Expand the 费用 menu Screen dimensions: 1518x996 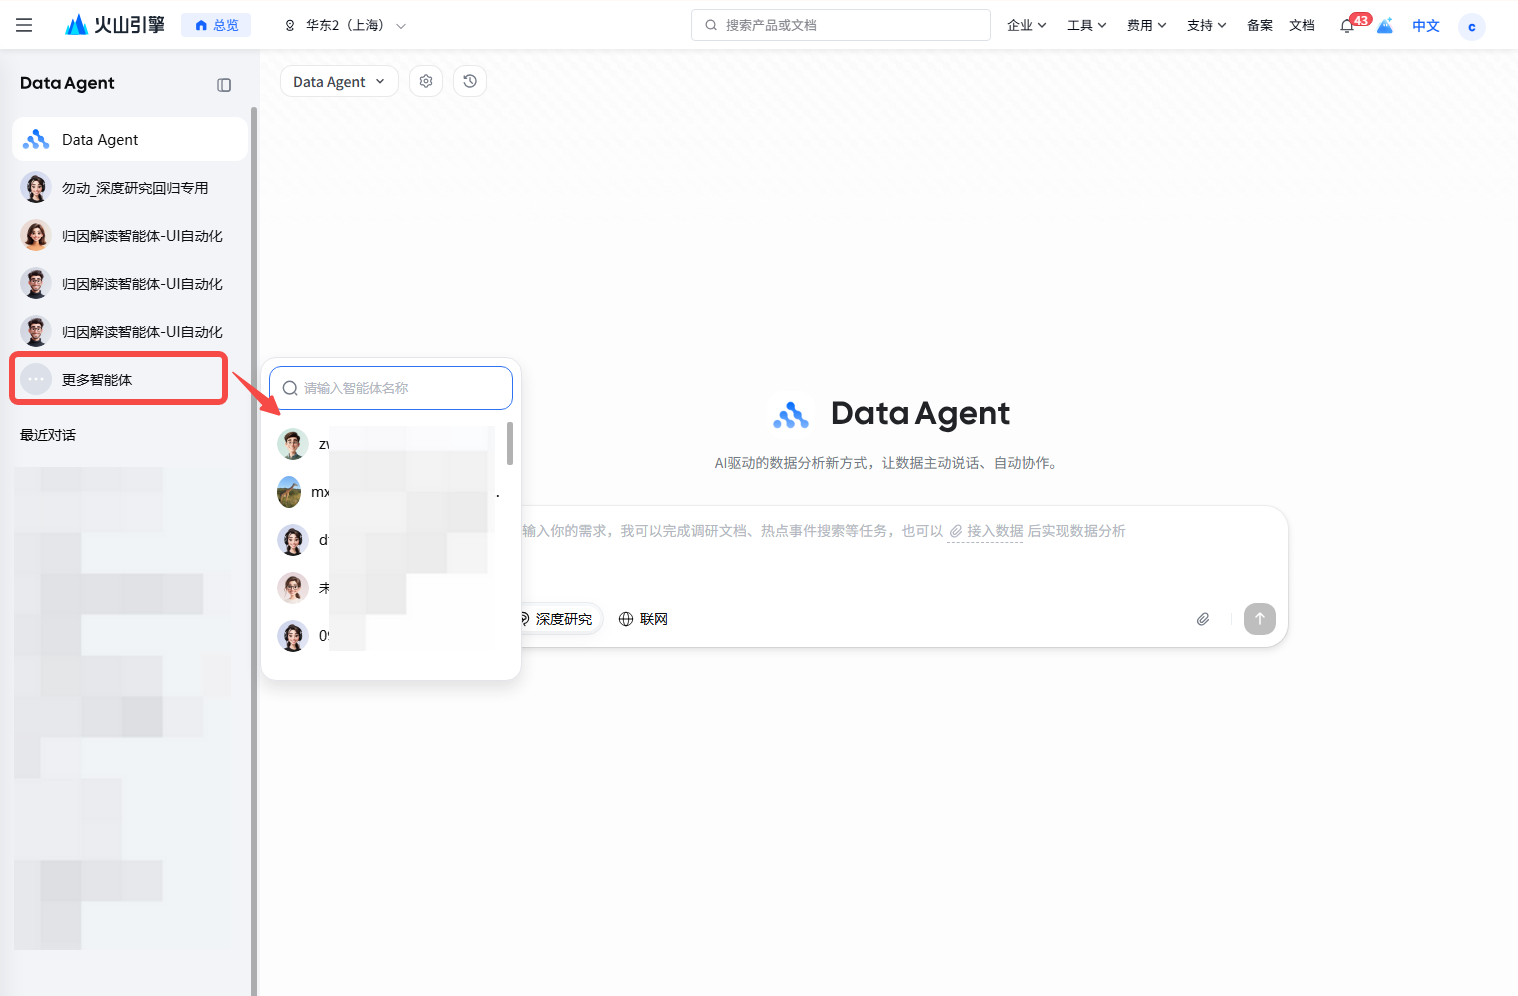point(1146,25)
